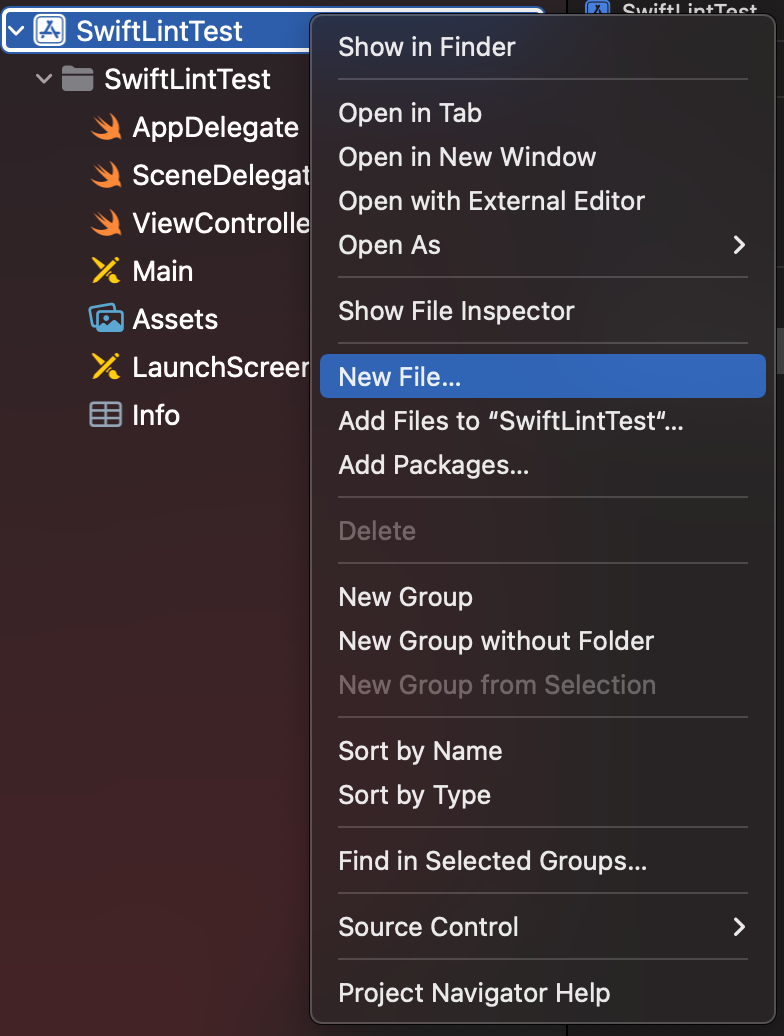Click the Main storyboard icon
The image size is (784, 1036).
click(x=106, y=271)
